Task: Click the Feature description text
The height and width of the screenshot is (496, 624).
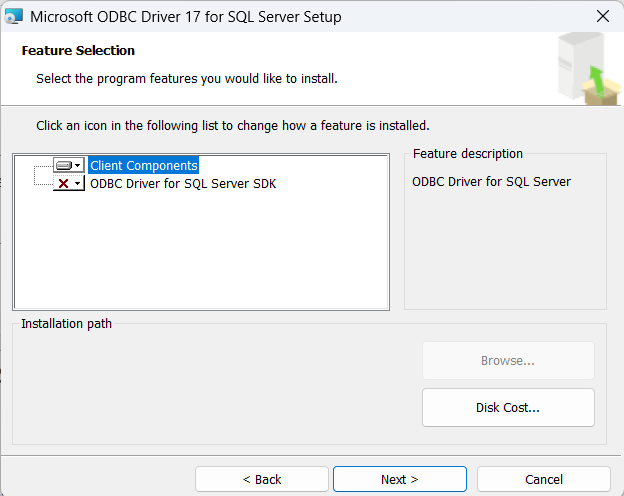Action: [491, 182]
